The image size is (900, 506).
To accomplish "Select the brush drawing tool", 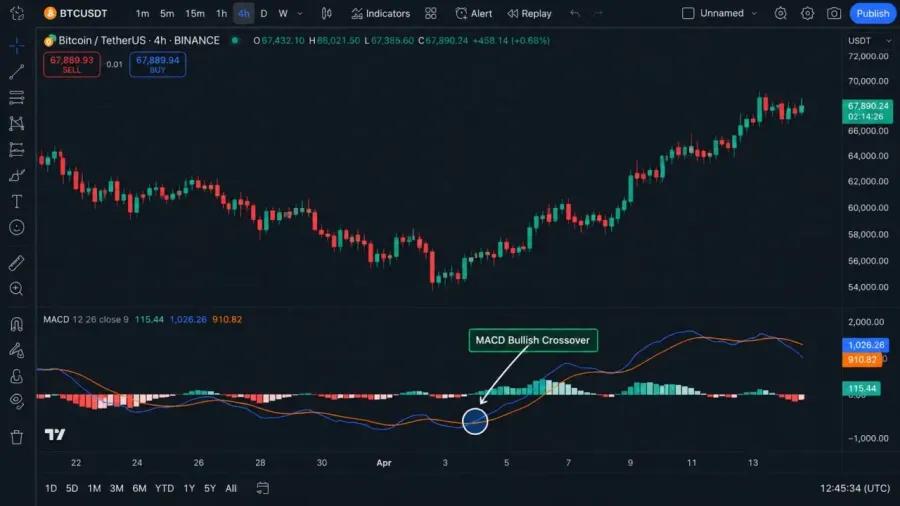I will tap(17, 176).
